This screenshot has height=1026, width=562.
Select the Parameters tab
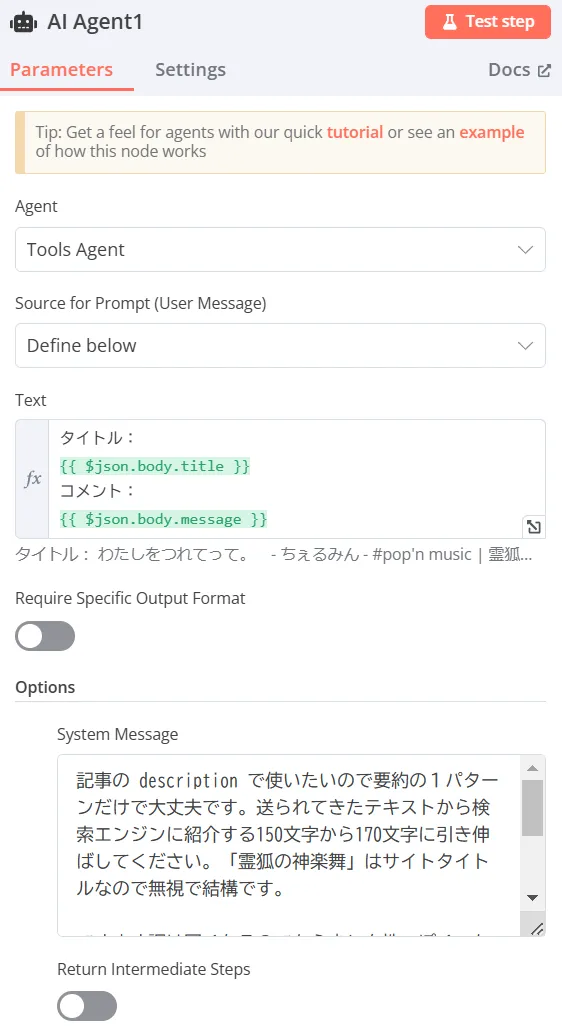click(x=61, y=70)
